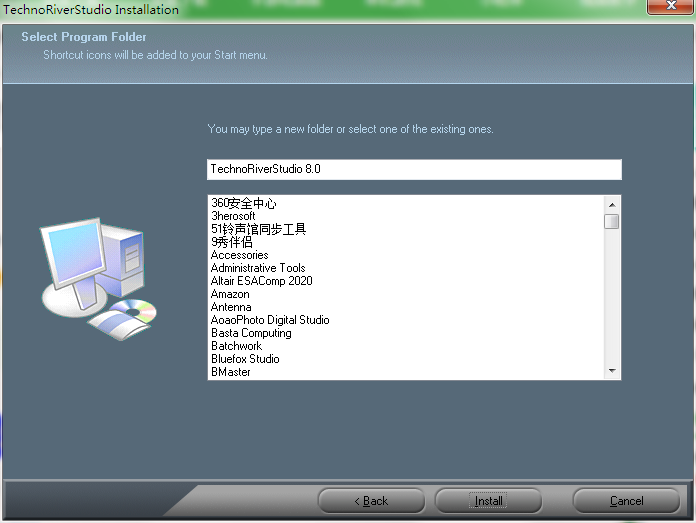Click the folder list scroll up arrow
This screenshot has height=523, width=696.
coord(612,205)
